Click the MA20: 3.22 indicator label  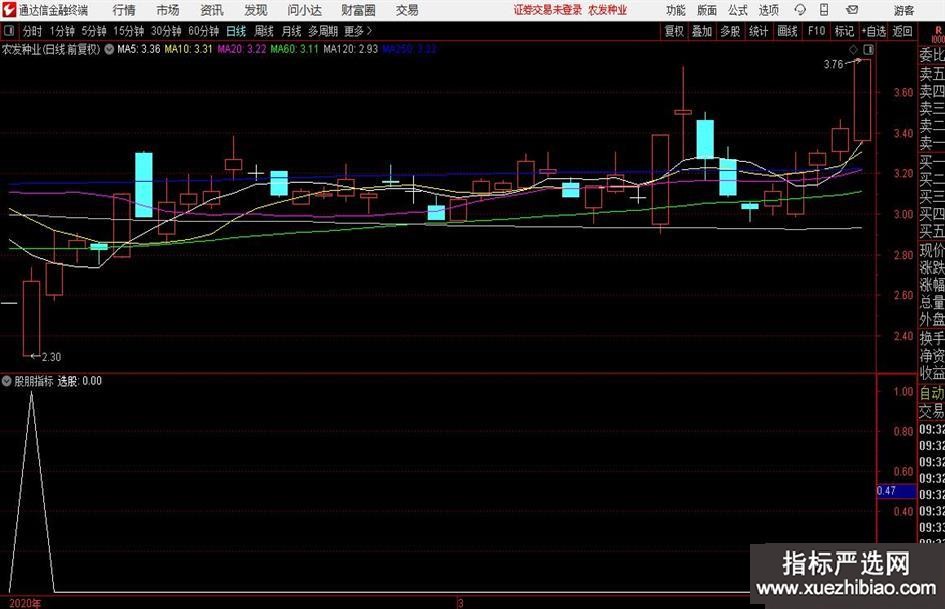coord(242,49)
